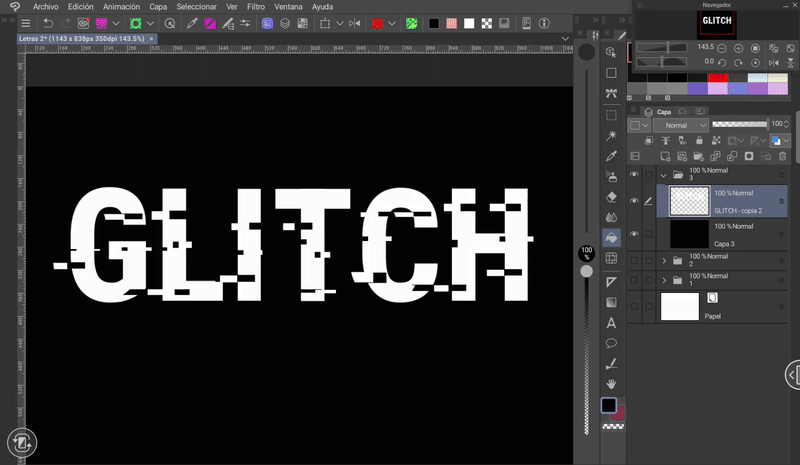Select the Eyedropper tool
Viewport: 800px width, 465px height.
coord(611,156)
